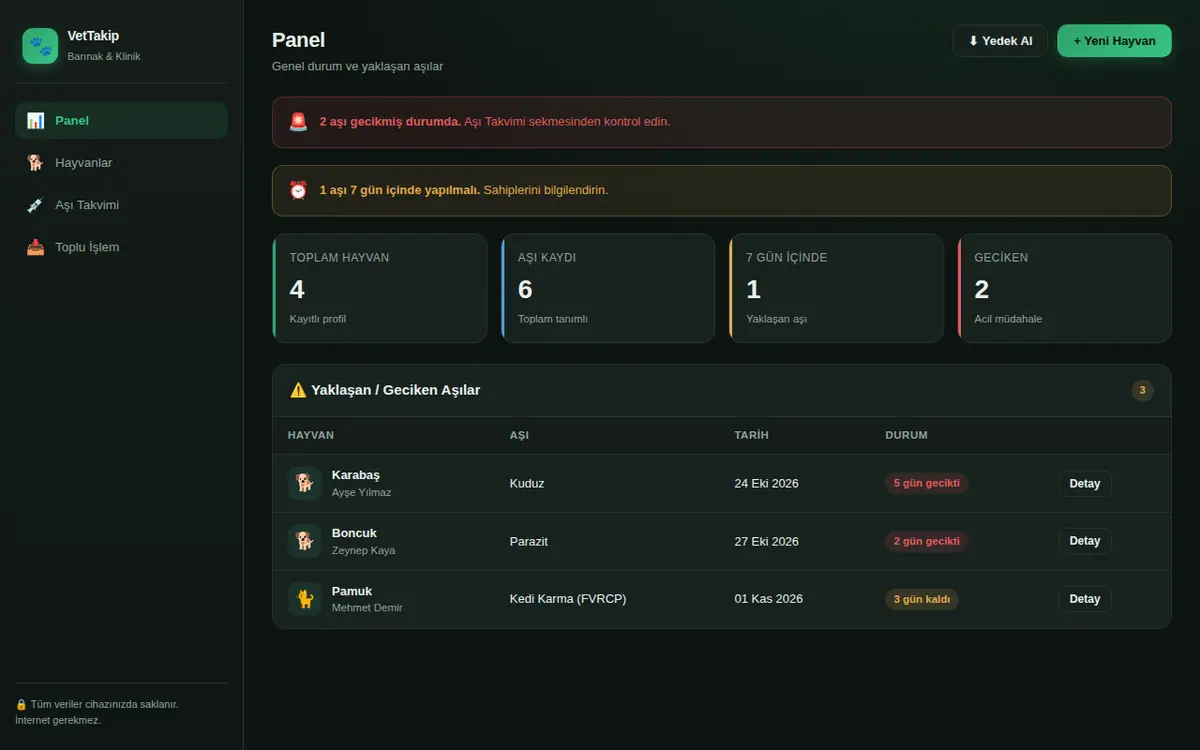Click the Yedek Al backup button
This screenshot has width=1200, height=750.
pyautogui.click(x=1000, y=41)
